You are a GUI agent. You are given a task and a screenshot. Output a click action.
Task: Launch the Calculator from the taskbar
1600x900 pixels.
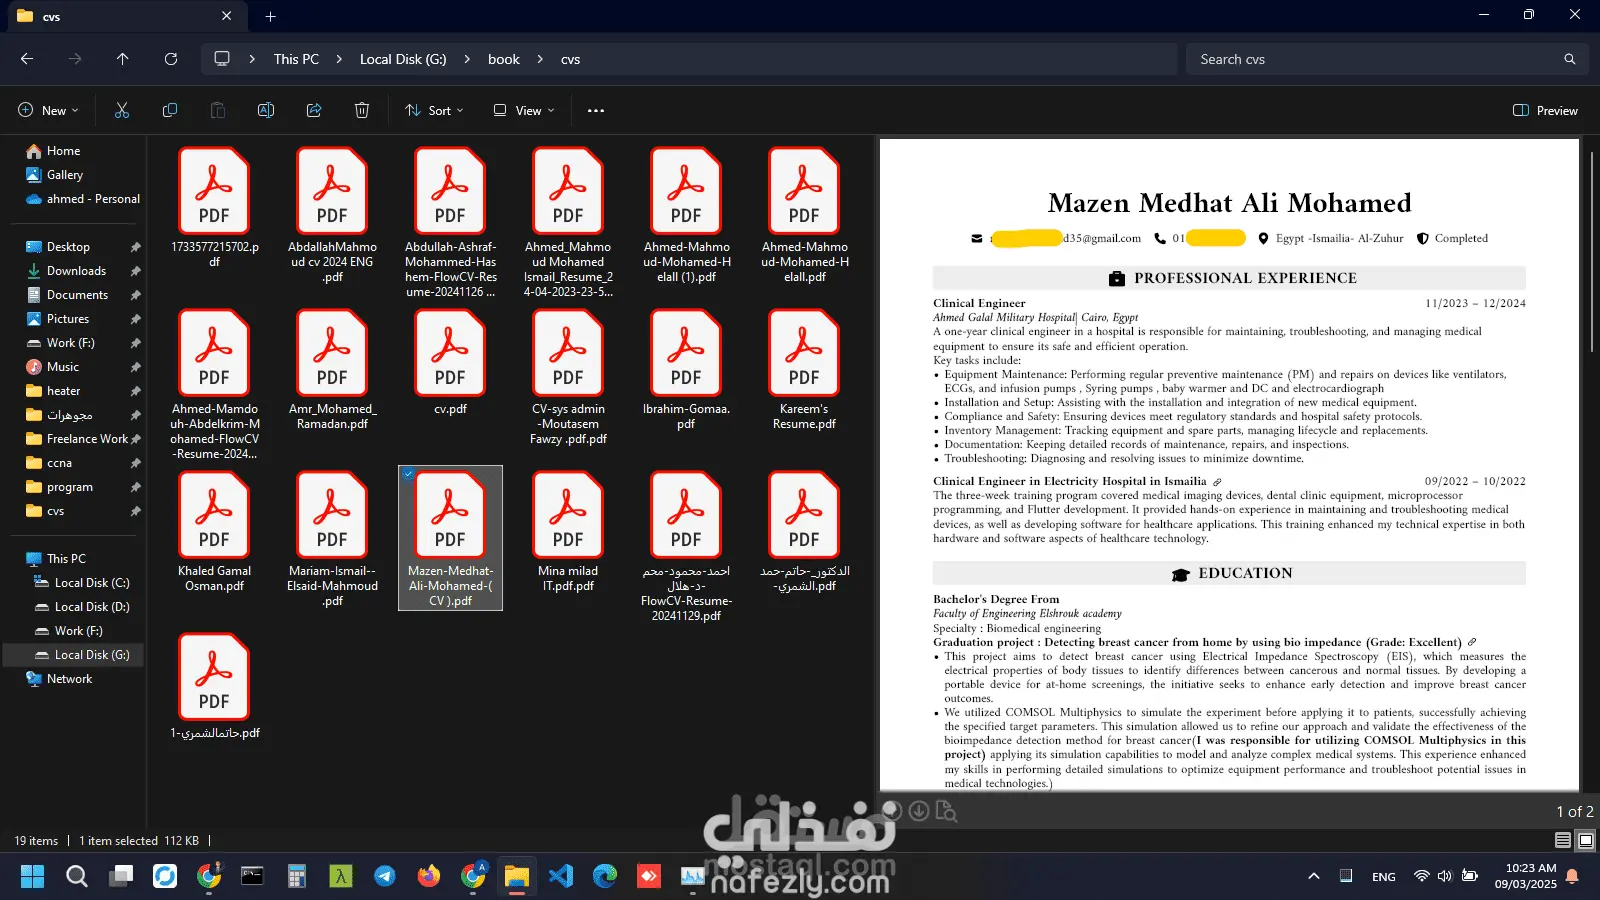[297, 876]
